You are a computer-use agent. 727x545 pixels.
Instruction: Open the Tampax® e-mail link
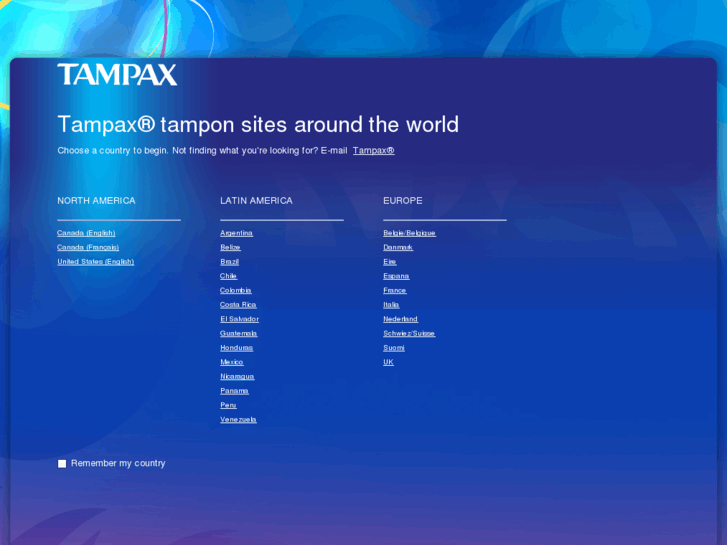coord(374,151)
